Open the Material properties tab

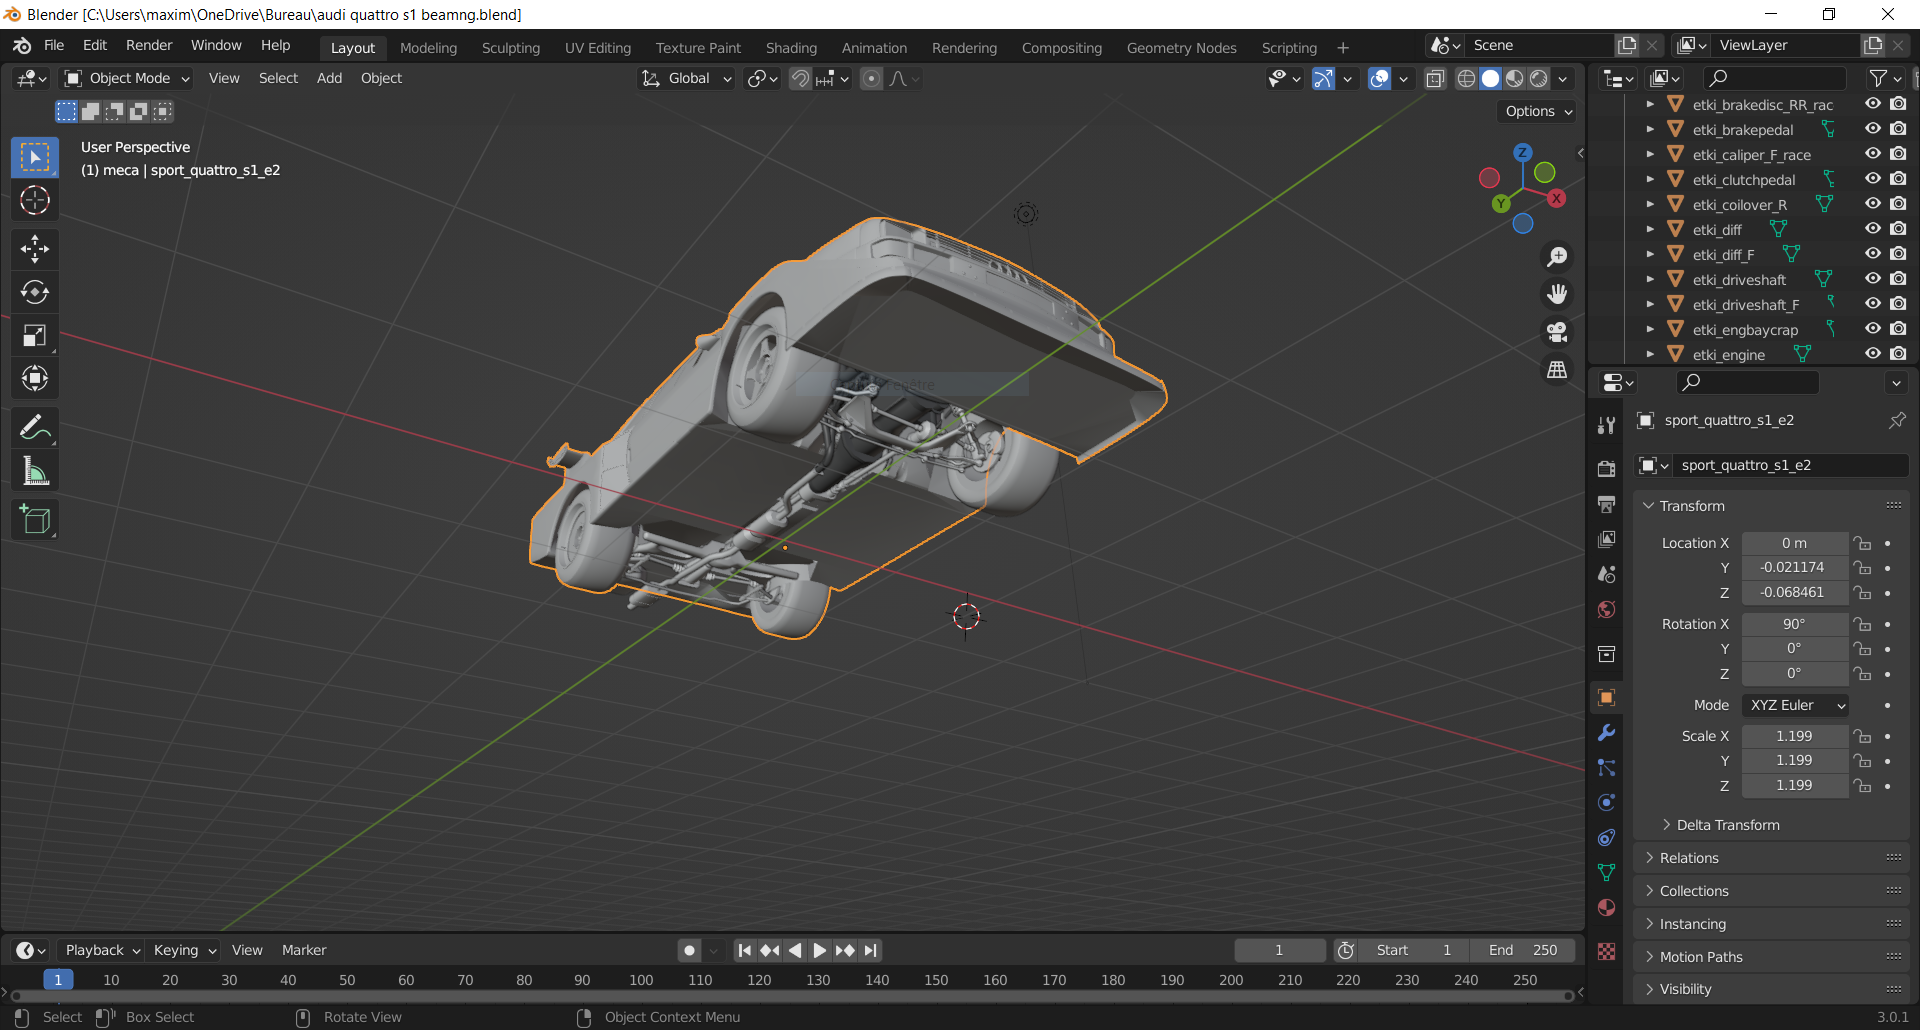tap(1606, 907)
